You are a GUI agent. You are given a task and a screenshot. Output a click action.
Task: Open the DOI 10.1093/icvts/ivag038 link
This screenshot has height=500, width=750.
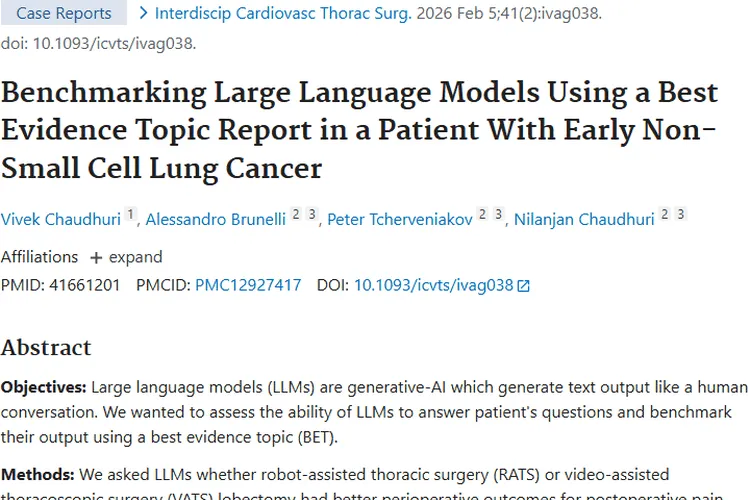(433, 285)
